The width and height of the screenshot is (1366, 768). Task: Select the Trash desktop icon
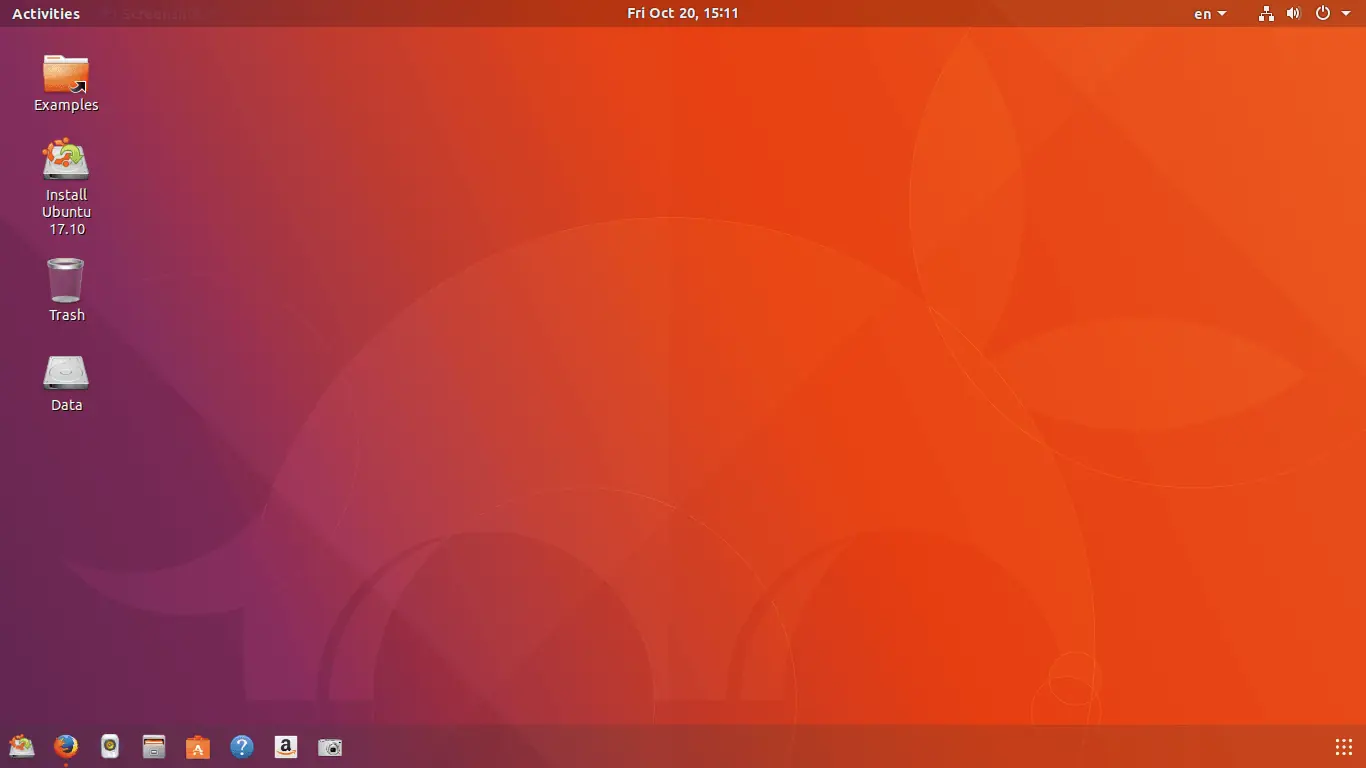[x=66, y=290]
